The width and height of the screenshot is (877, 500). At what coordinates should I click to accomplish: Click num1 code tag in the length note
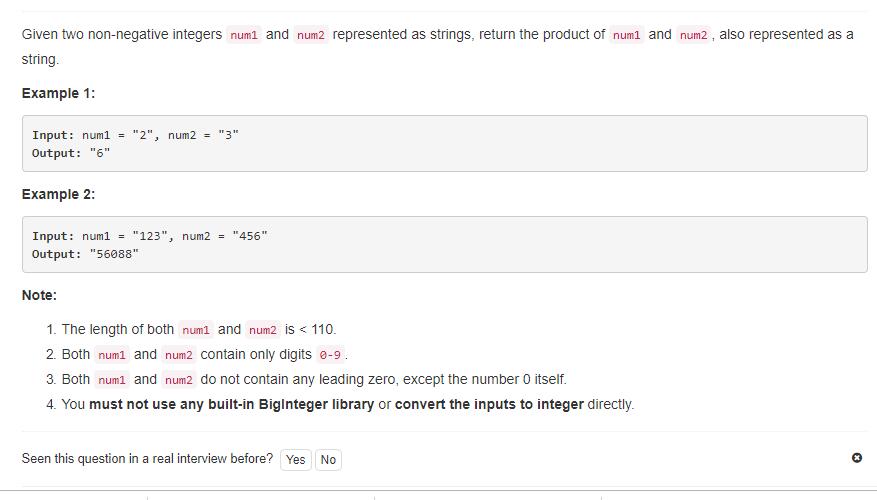196,330
